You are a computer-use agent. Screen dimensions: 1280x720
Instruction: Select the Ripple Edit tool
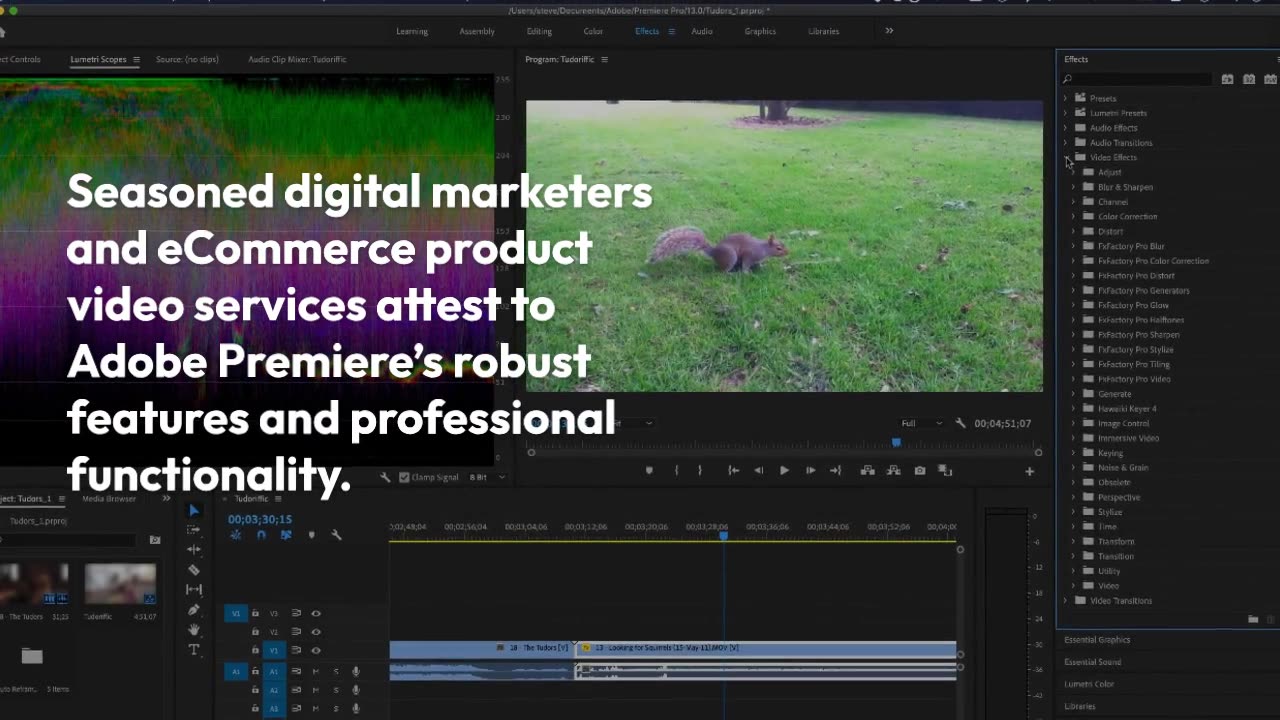[194, 549]
